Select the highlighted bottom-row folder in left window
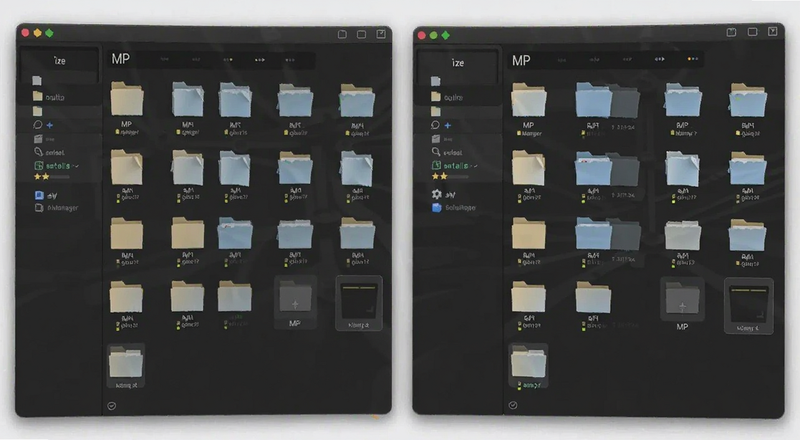 pyautogui.click(x=126, y=365)
